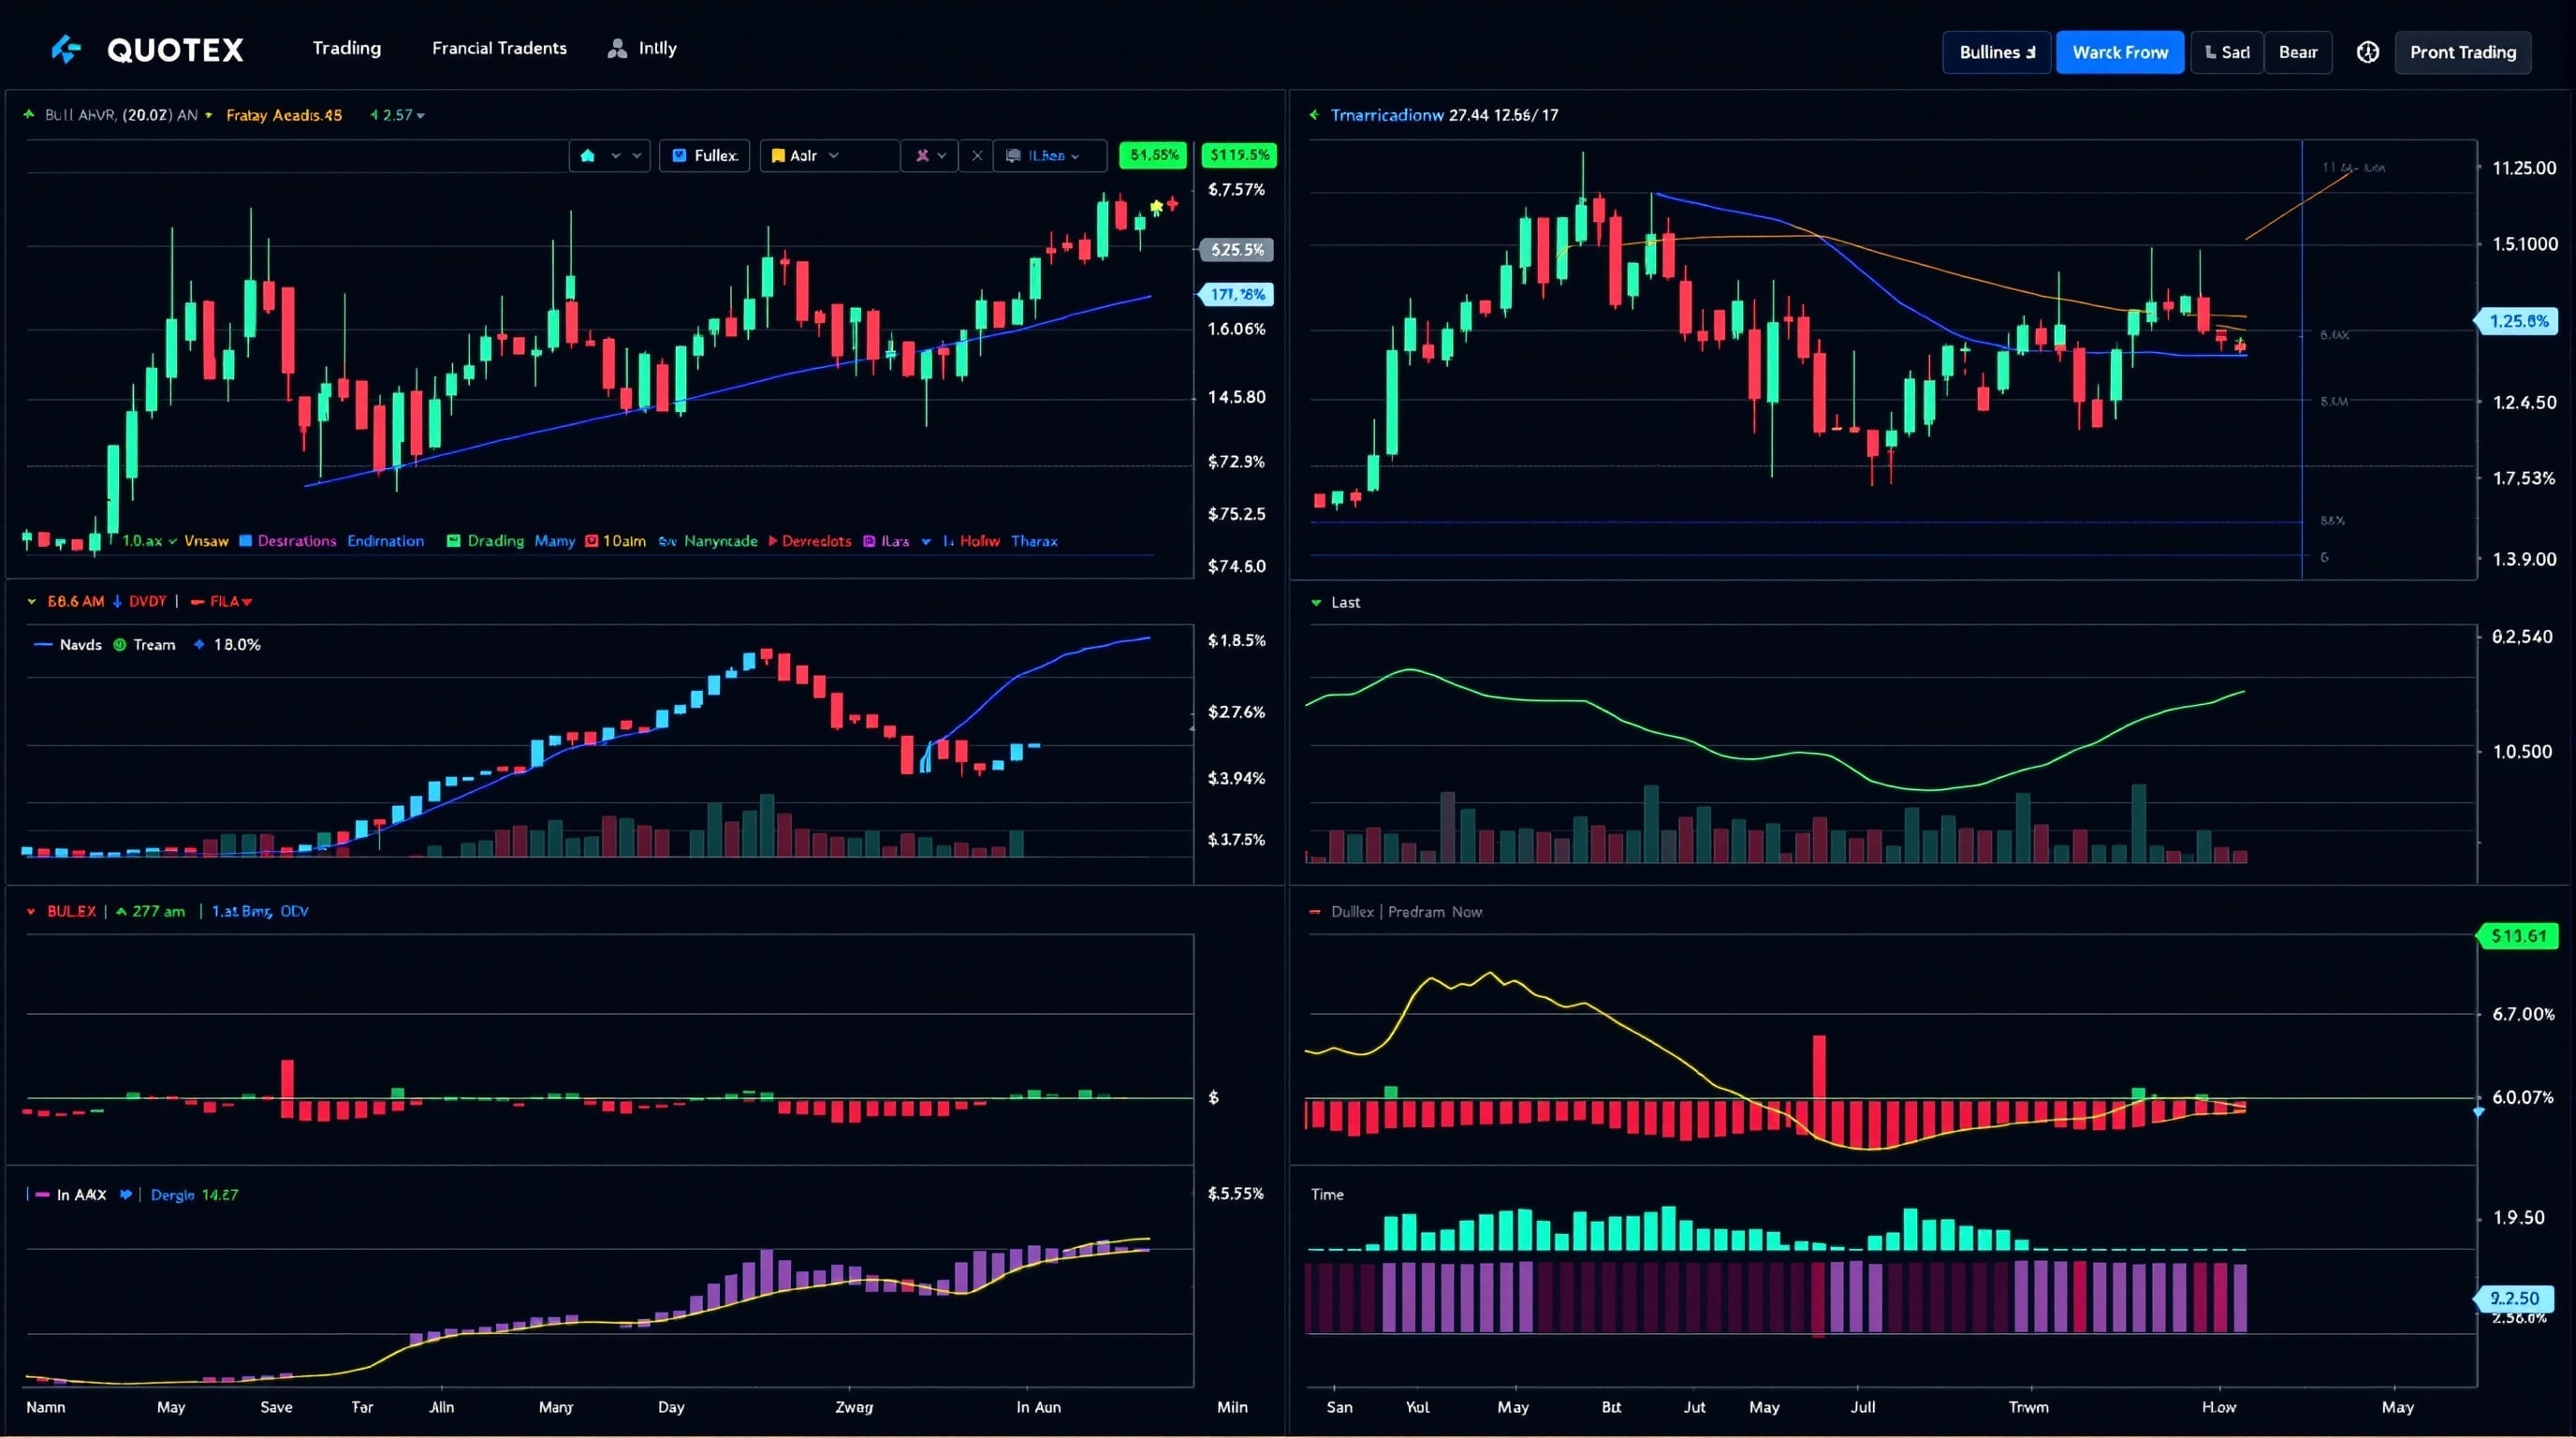
Task: Select the teal home icon in chart toolbar
Action: 588,156
